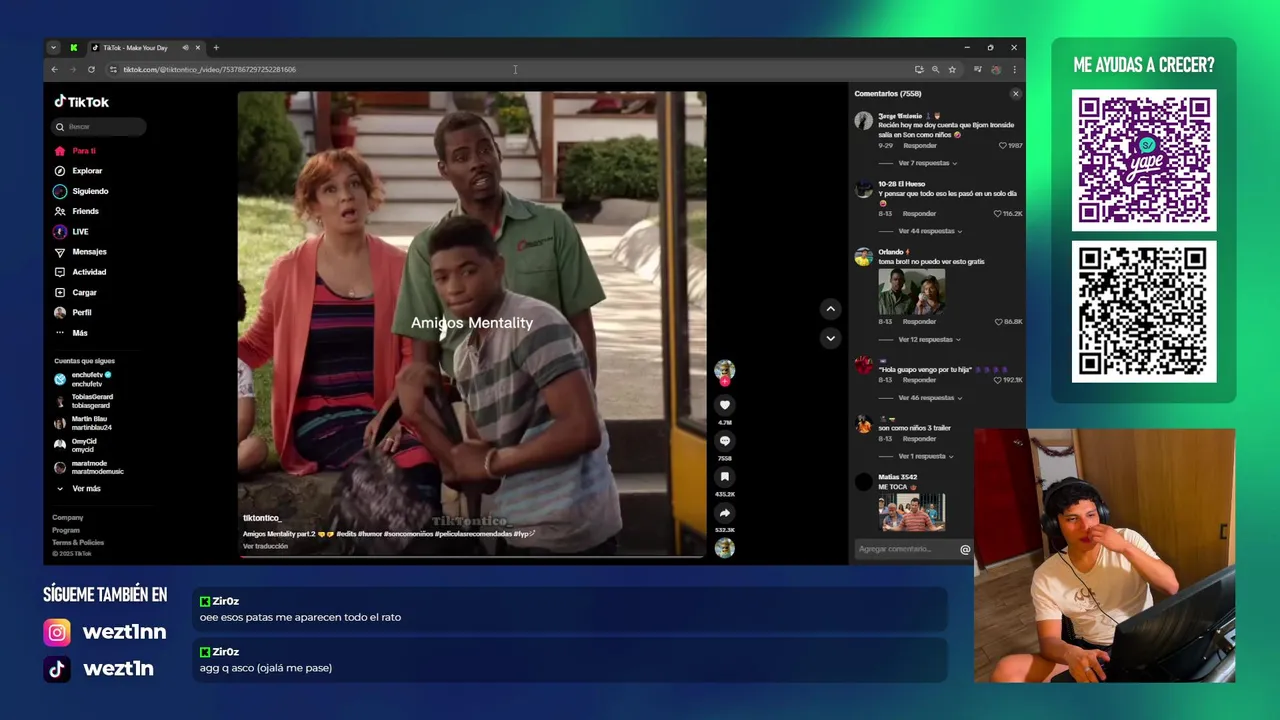Open the browser zoom magnifier icon
Viewport: 1280px width, 720px height.
(x=935, y=70)
